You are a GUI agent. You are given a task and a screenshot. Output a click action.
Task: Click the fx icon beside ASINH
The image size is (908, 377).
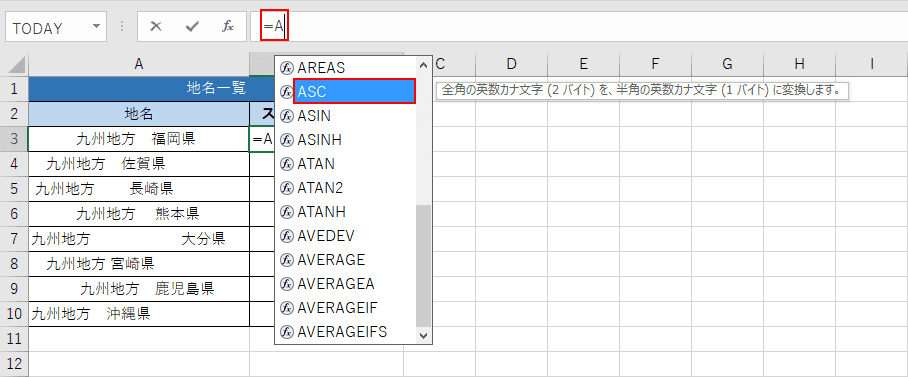coord(287,140)
